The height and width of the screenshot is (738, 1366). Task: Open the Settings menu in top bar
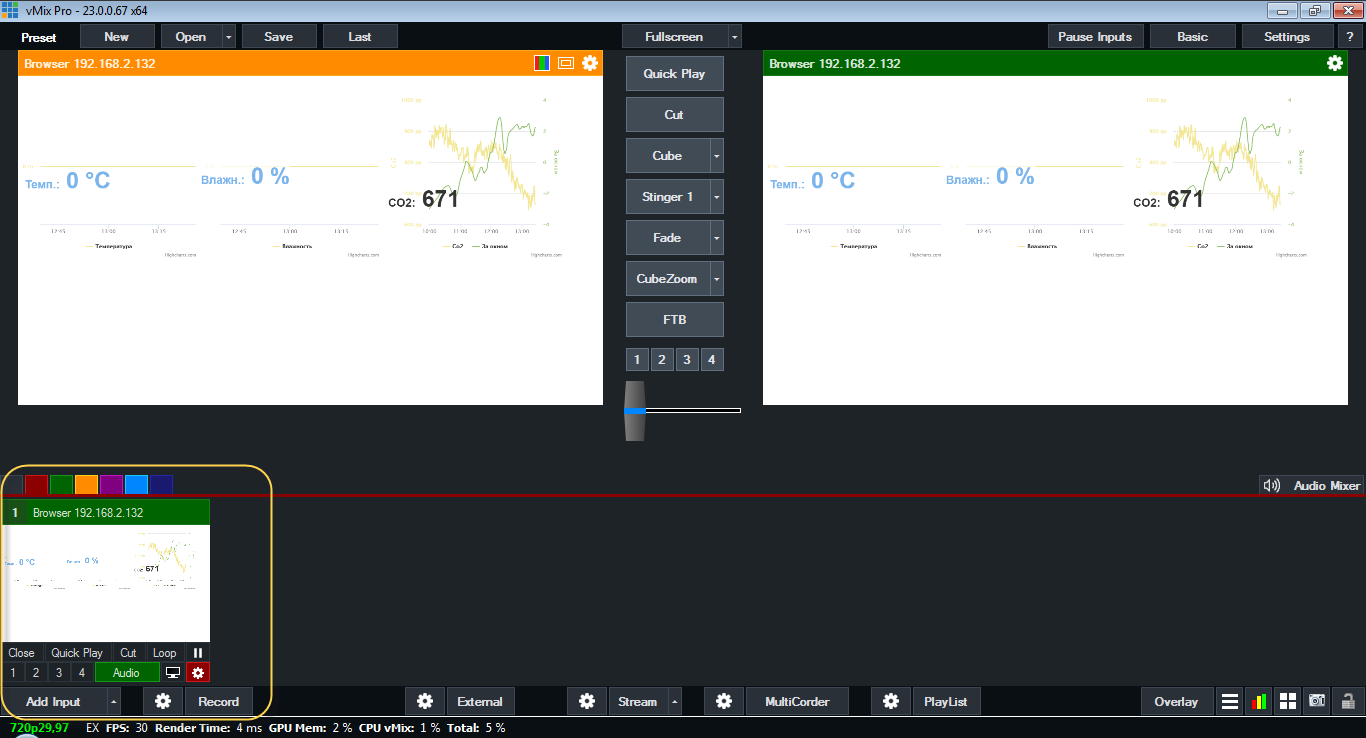click(x=1286, y=37)
